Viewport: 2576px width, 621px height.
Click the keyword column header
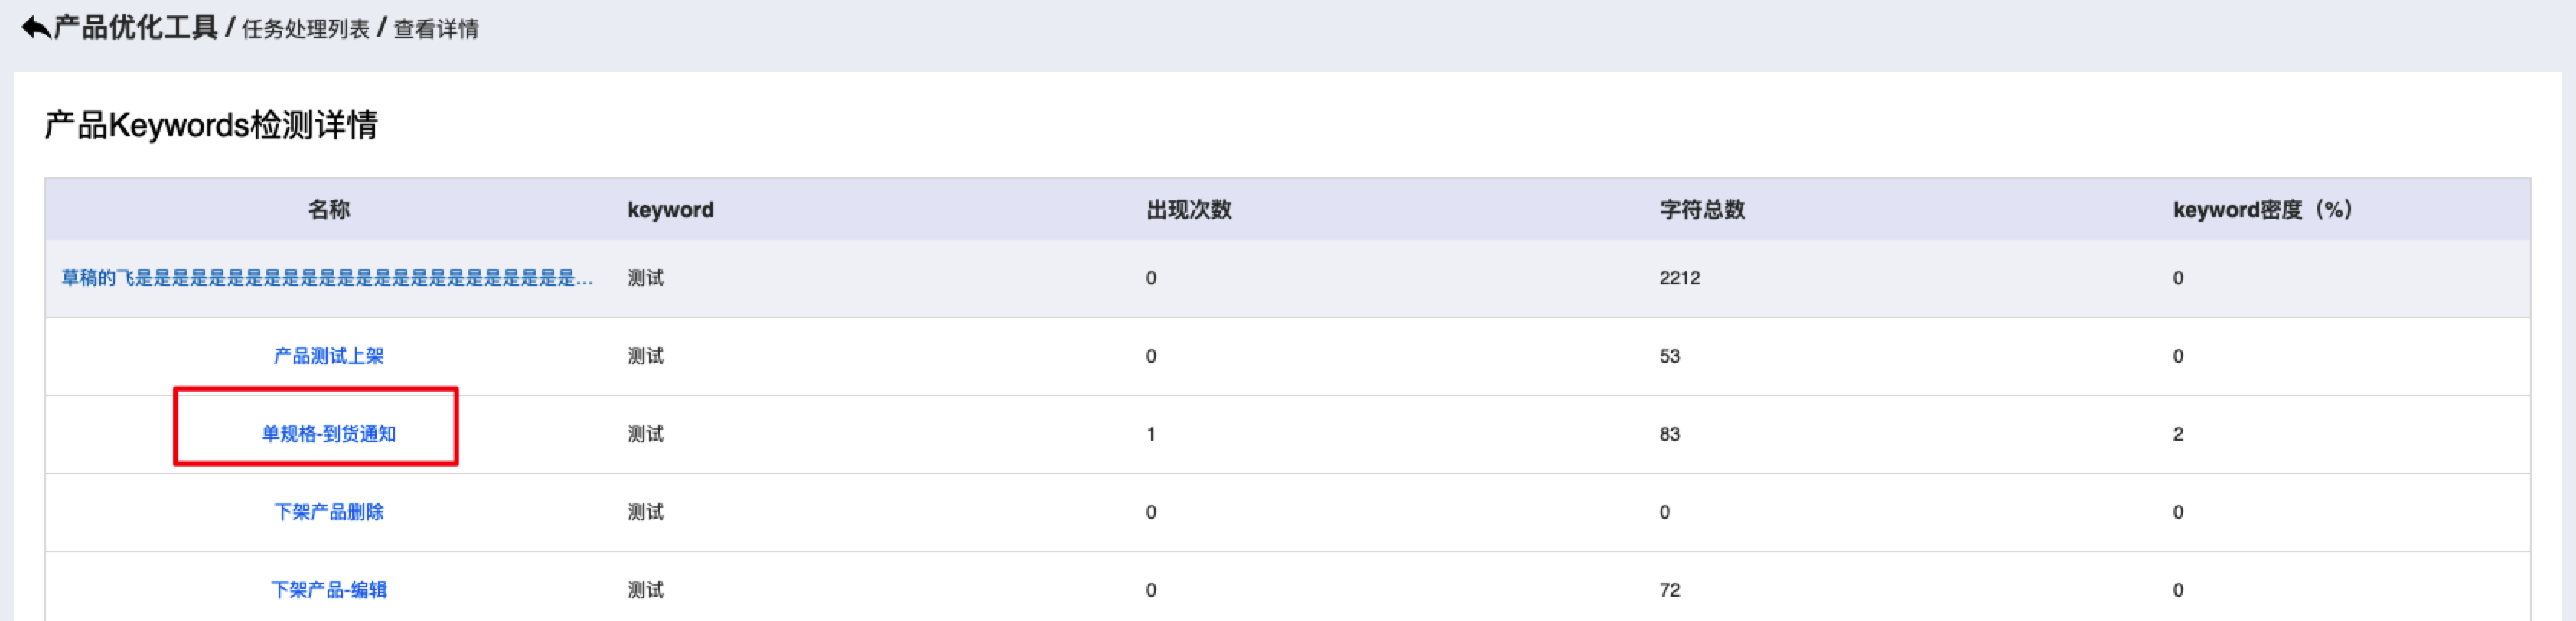(x=670, y=210)
